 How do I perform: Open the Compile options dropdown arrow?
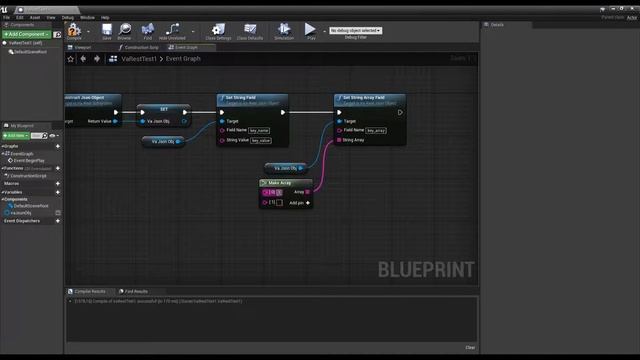88,31
